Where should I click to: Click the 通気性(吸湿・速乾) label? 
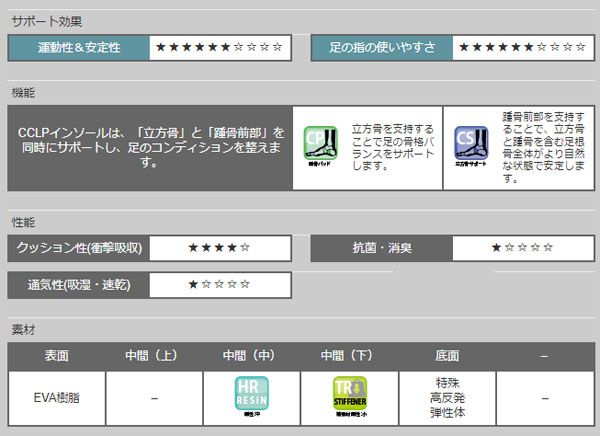point(79,285)
